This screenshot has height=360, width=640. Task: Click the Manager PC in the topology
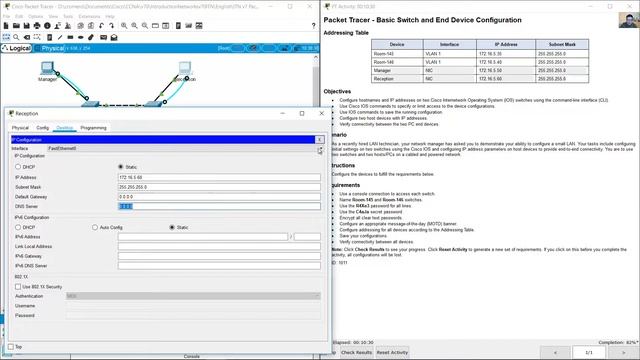tap(47, 68)
